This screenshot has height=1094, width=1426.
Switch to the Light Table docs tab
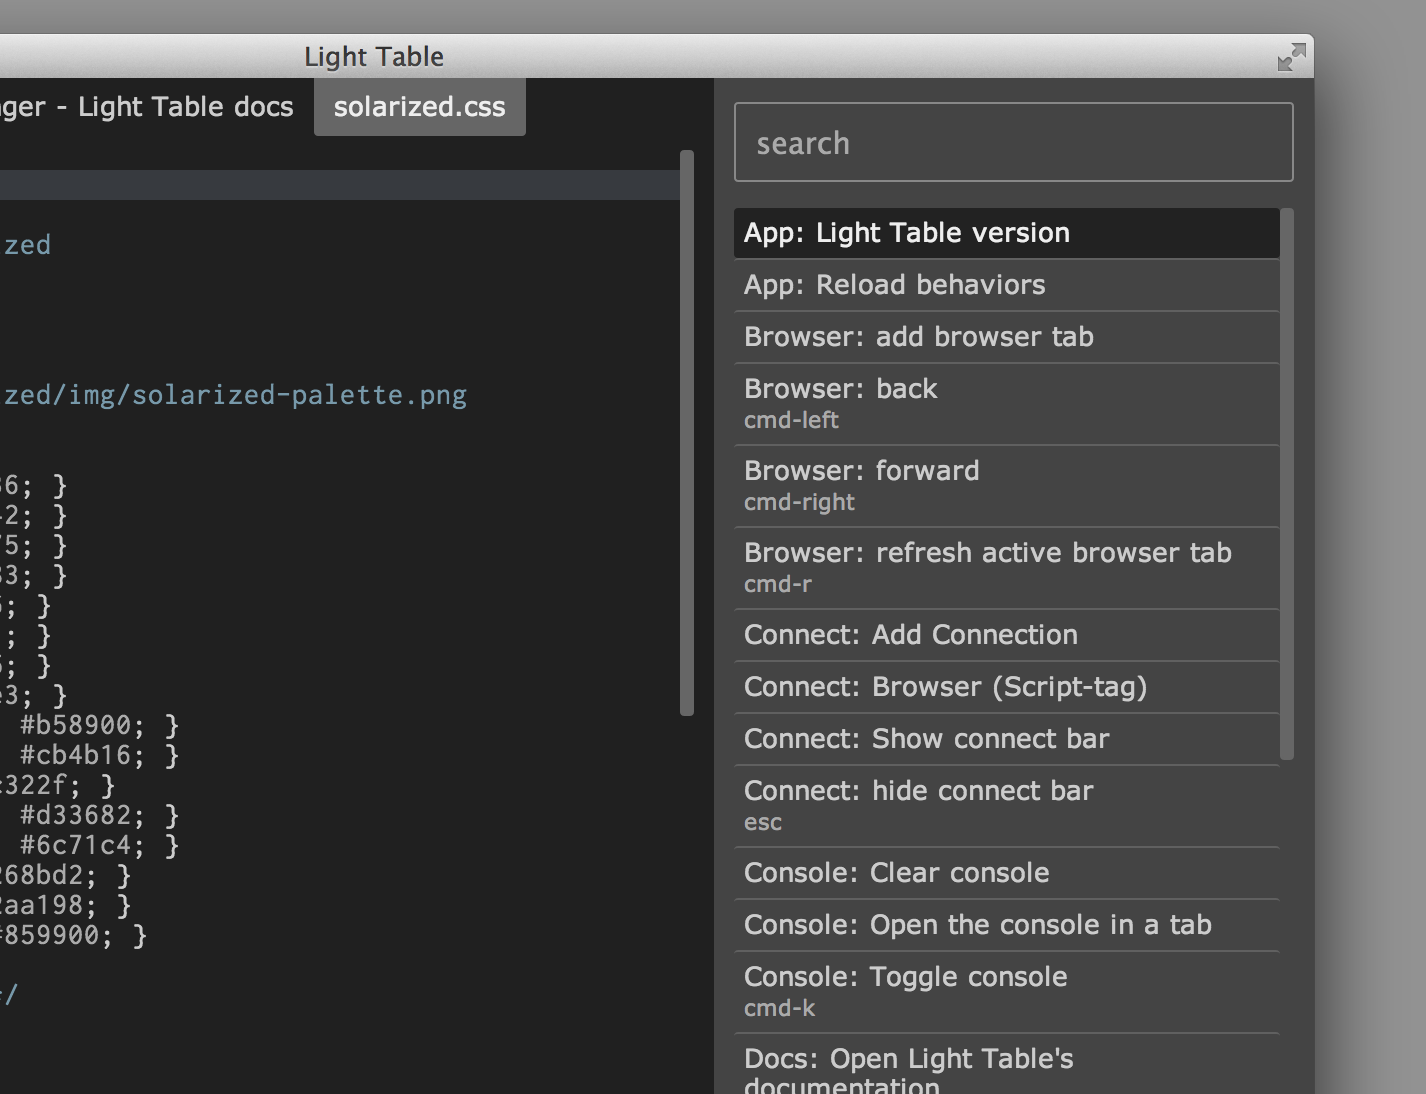pos(147,107)
